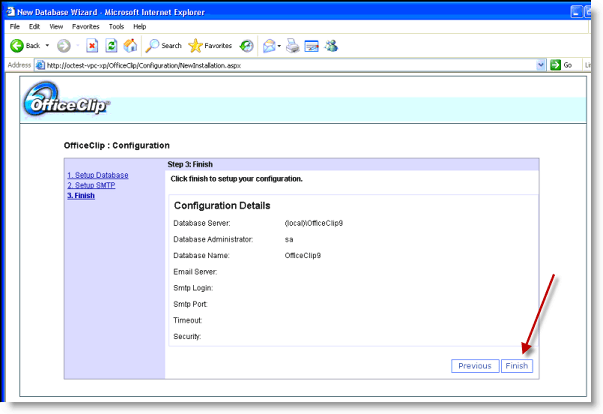603x414 pixels.
Task: Click the IE icon in title bar
Action: click(10, 12)
